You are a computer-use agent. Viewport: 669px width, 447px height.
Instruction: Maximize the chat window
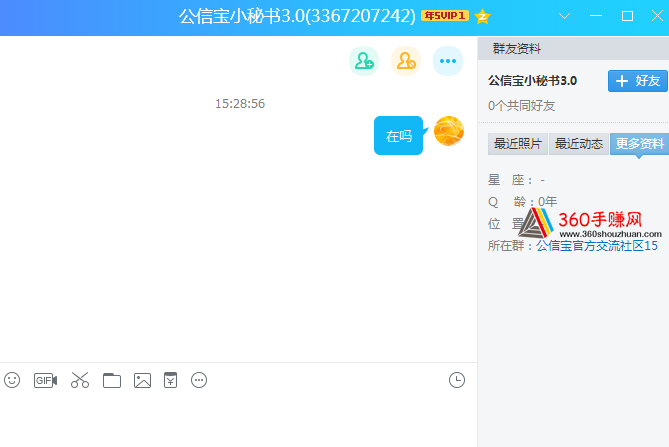pos(627,16)
